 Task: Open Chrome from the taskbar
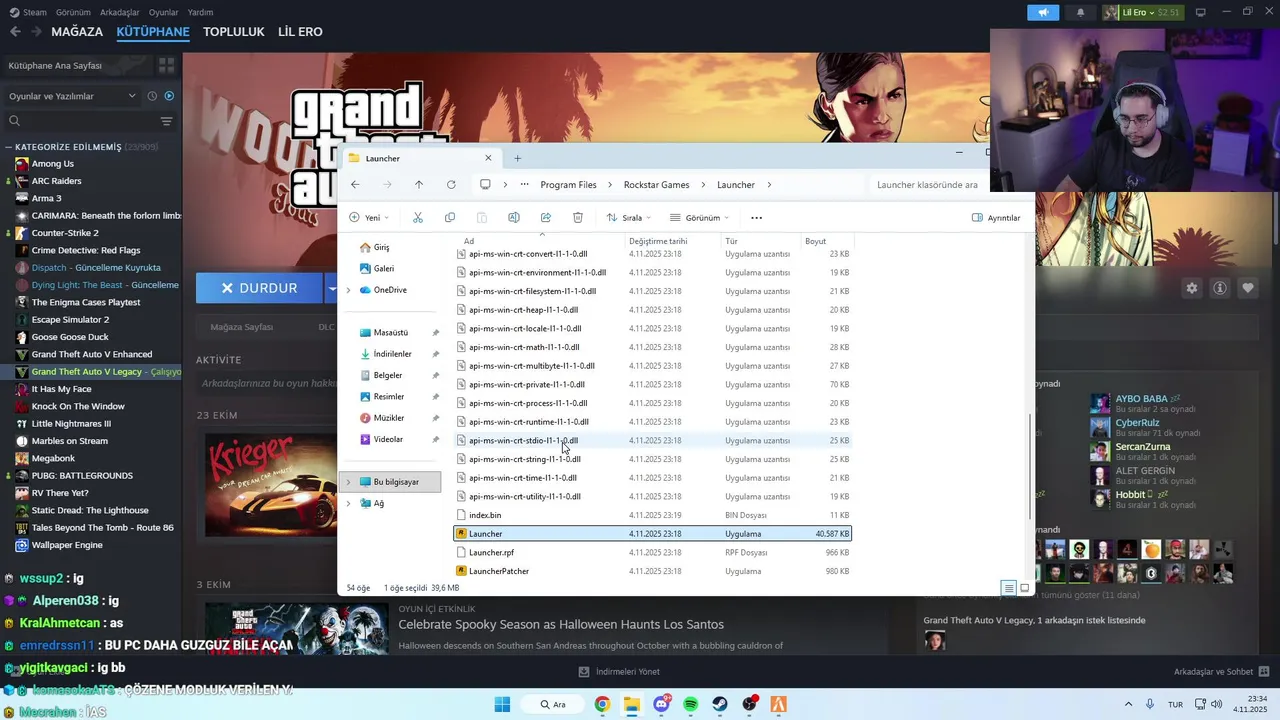pyautogui.click(x=602, y=704)
